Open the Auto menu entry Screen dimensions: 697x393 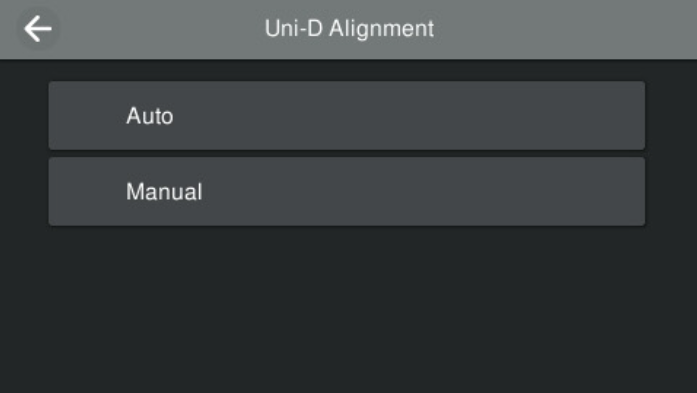[x=347, y=116]
